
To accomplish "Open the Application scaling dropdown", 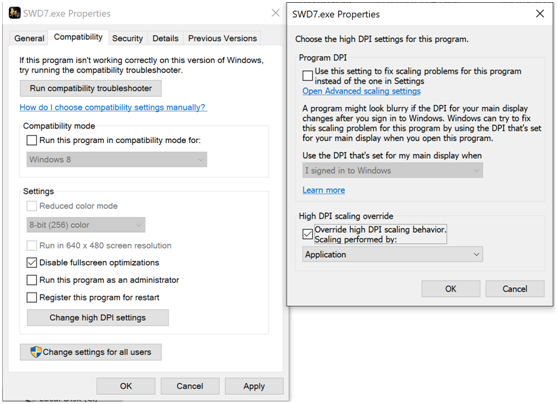I will click(392, 254).
